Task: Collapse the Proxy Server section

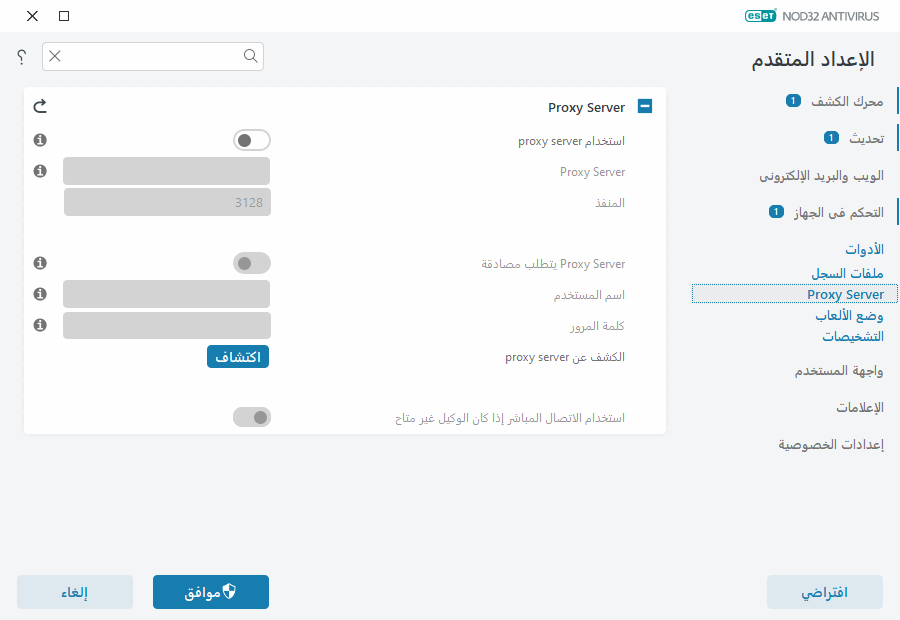Action: coord(645,106)
